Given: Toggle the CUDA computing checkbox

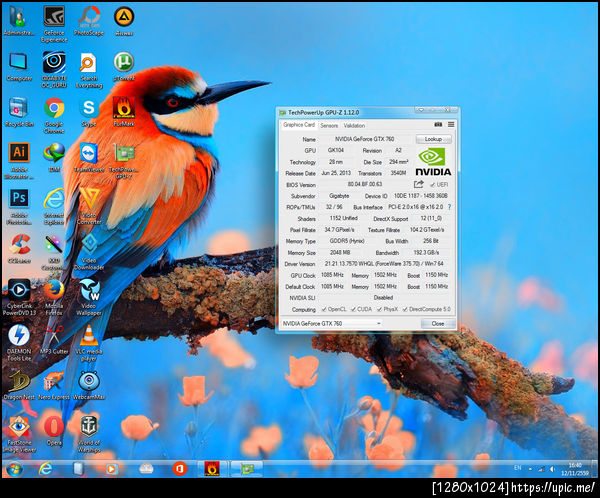Looking at the screenshot, I should 353,309.
